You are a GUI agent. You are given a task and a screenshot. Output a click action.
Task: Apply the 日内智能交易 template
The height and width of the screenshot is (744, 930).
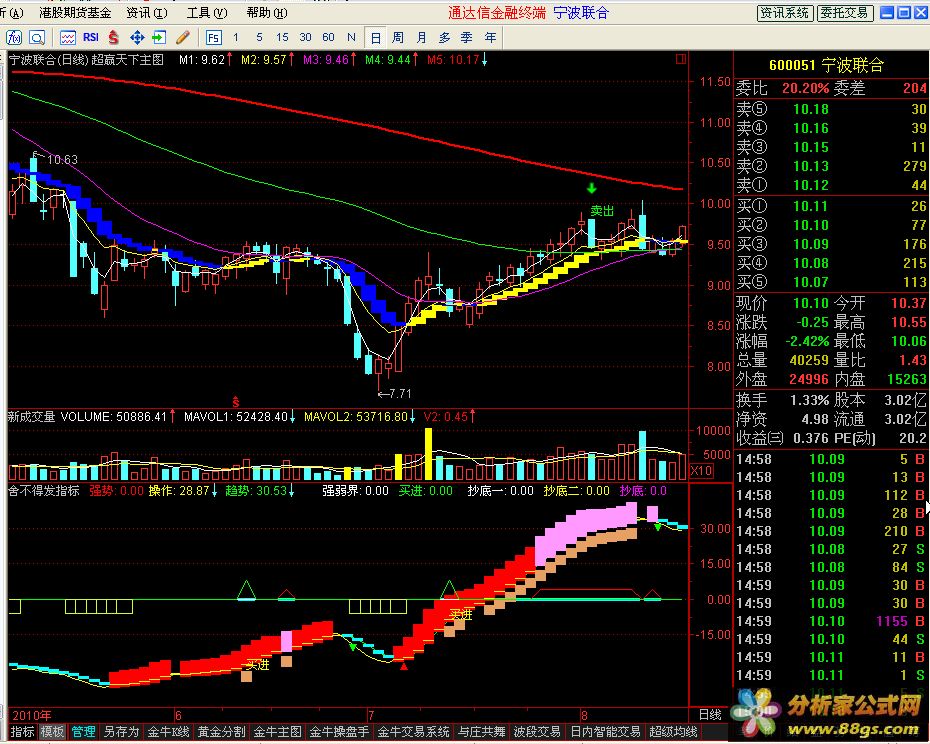click(605, 732)
